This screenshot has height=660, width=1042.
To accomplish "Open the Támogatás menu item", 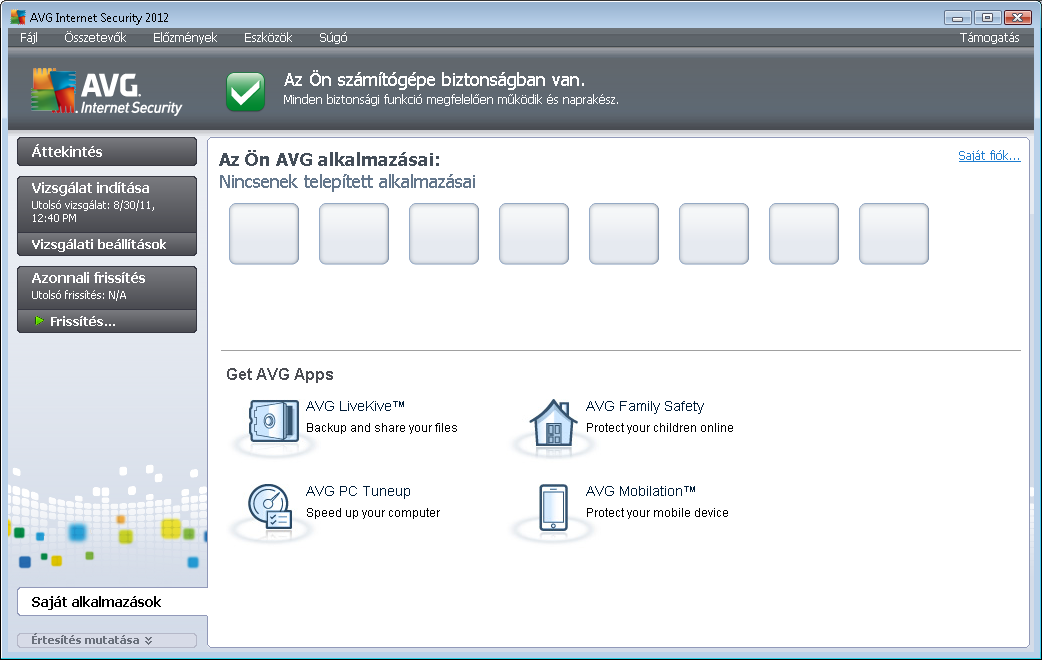I will click(989, 38).
